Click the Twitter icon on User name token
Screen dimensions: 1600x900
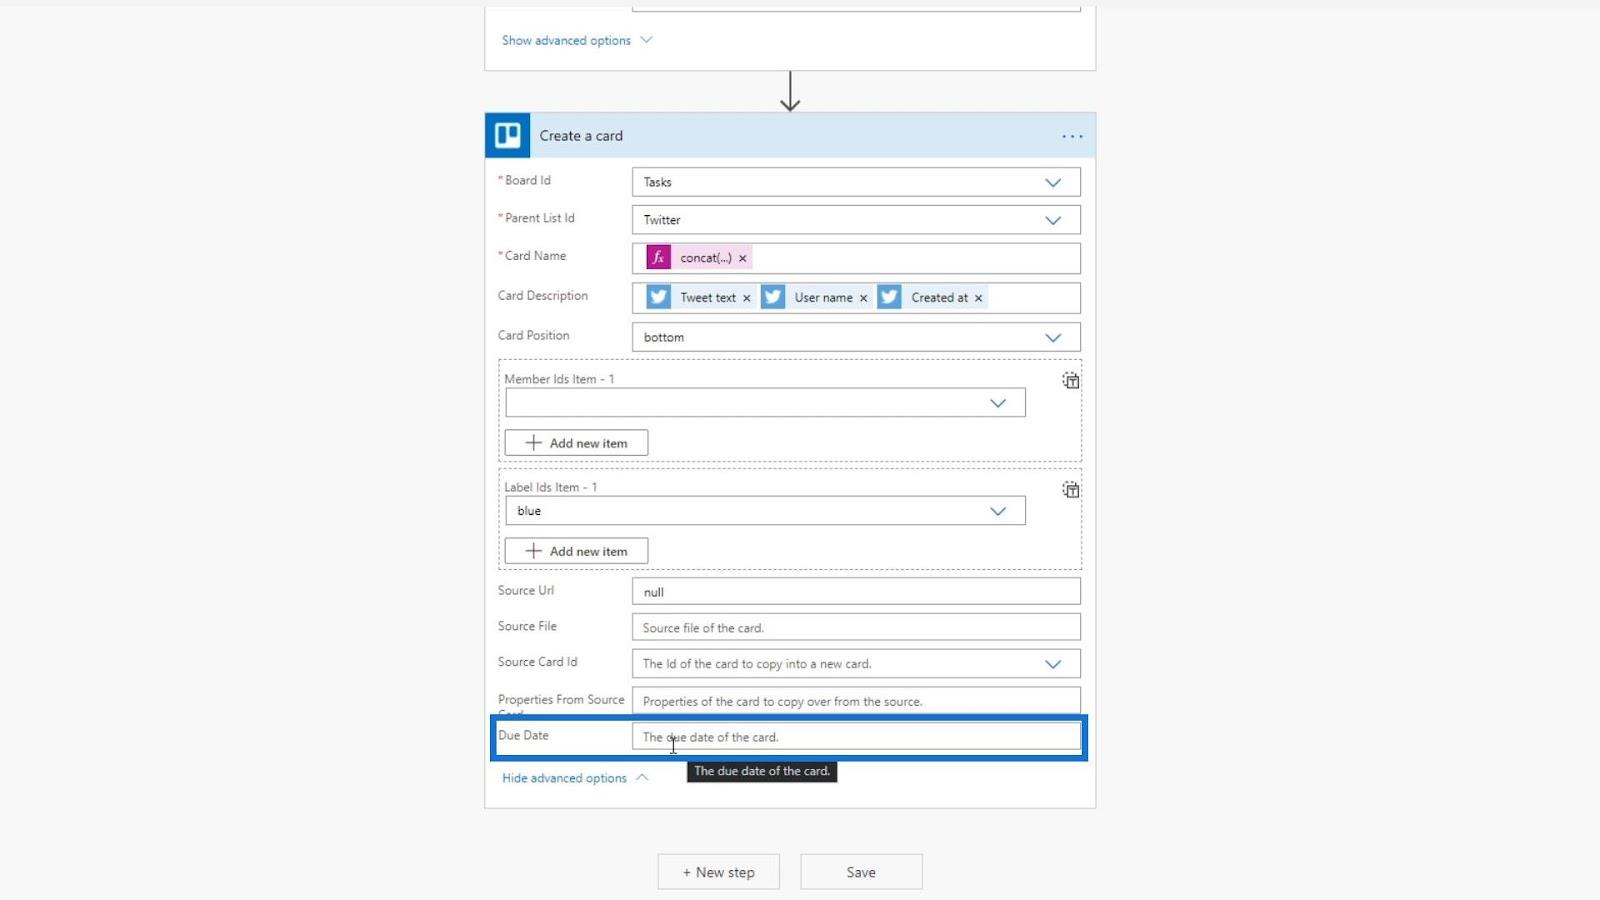pyautogui.click(x=773, y=297)
